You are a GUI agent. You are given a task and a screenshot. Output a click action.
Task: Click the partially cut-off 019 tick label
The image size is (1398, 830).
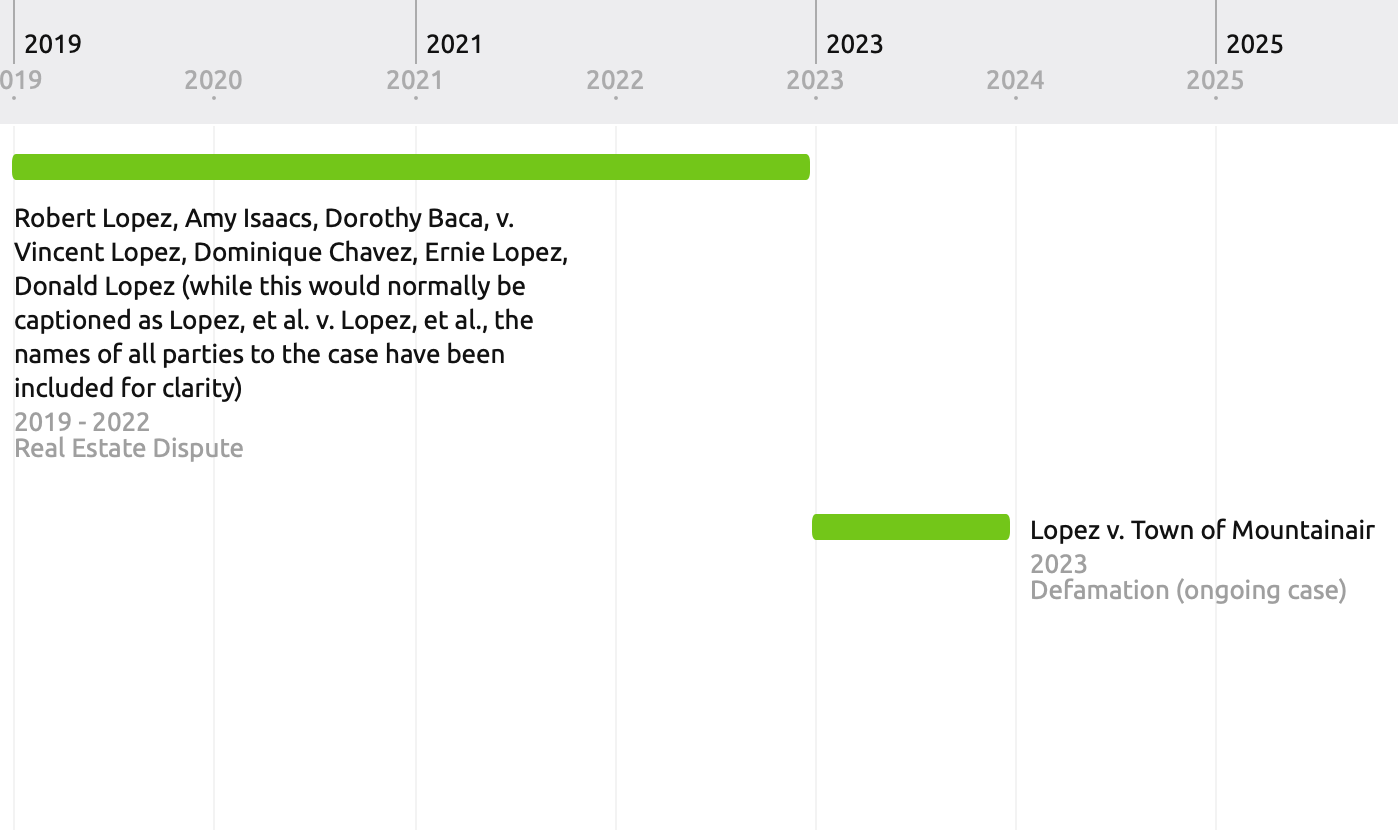(x=21, y=80)
